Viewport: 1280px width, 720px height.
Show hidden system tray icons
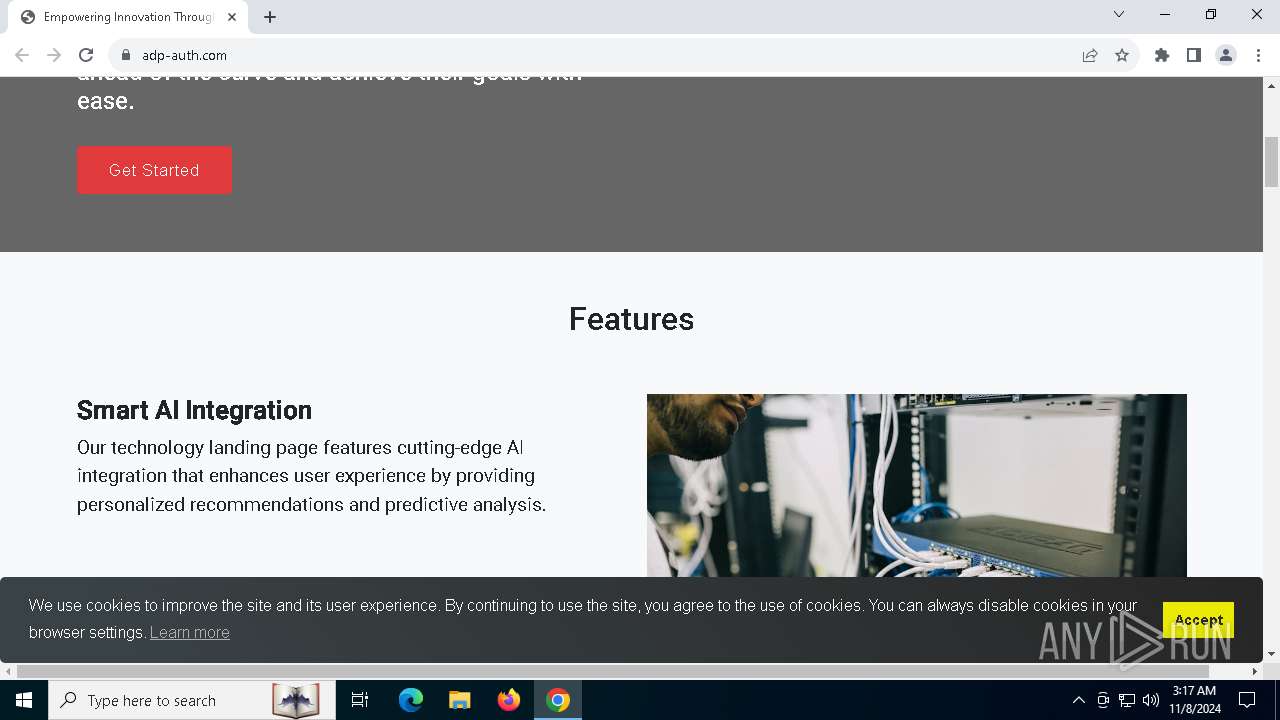click(1078, 700)
